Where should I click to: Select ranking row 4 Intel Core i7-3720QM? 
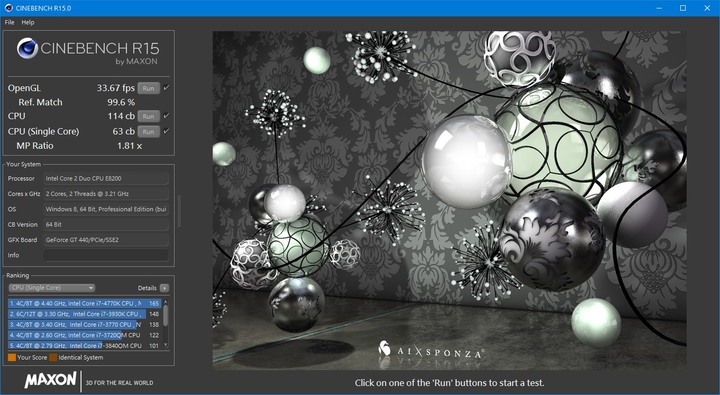point(84,335)
